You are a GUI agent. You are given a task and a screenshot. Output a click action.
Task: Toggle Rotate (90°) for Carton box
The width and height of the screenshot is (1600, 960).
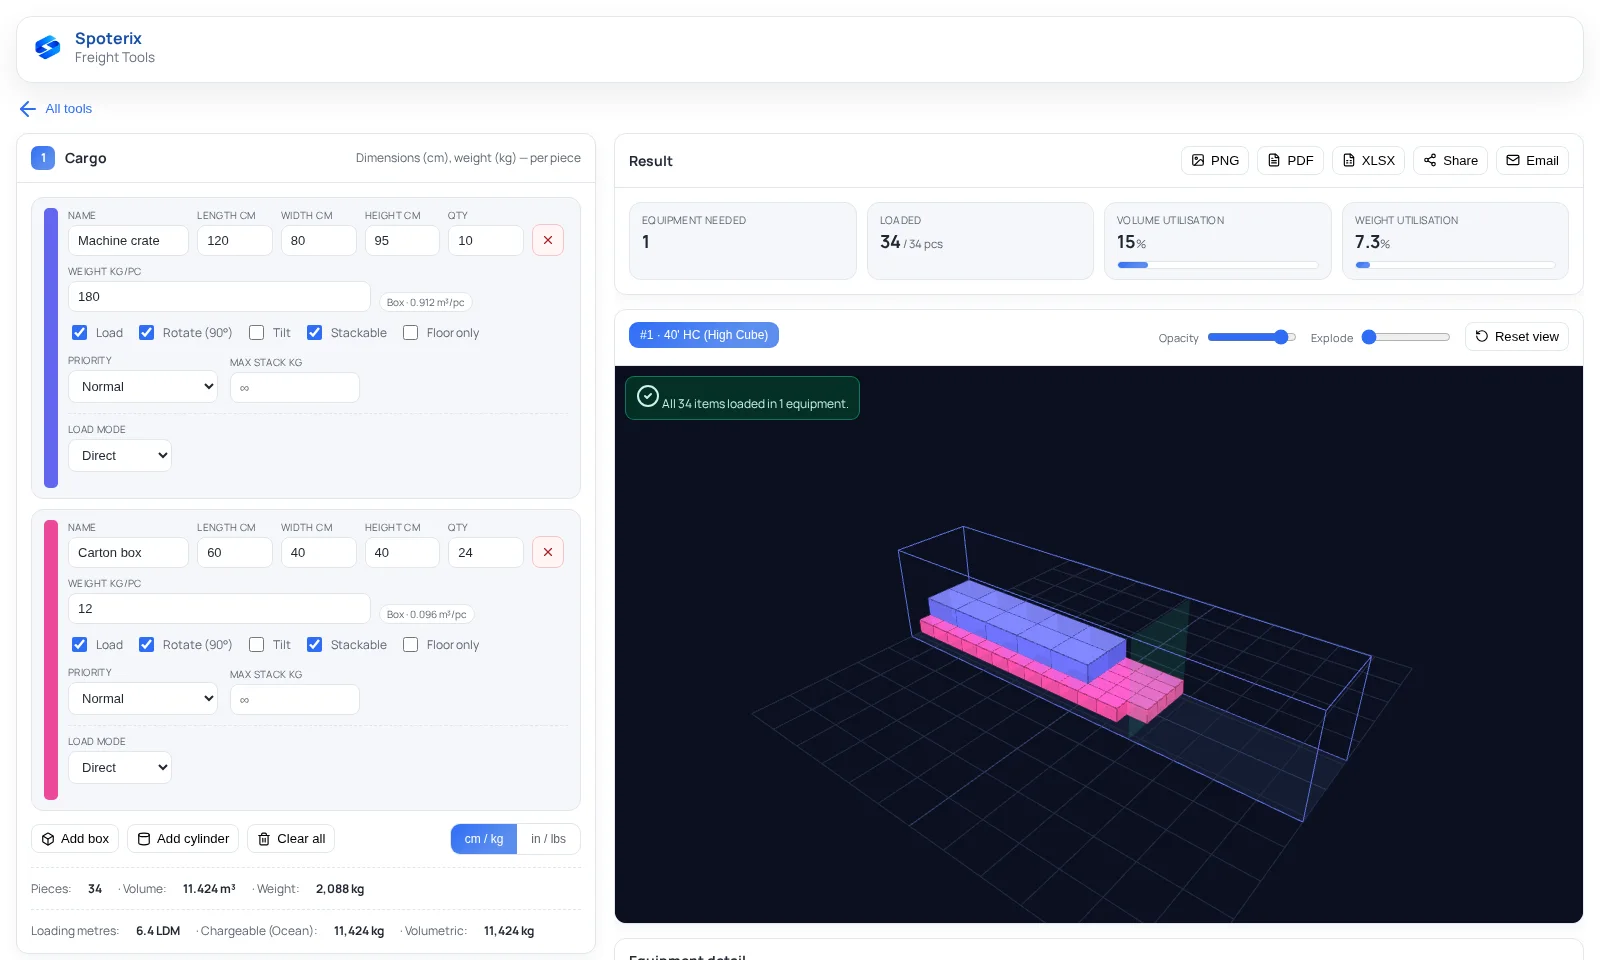(x=147, y=645)
